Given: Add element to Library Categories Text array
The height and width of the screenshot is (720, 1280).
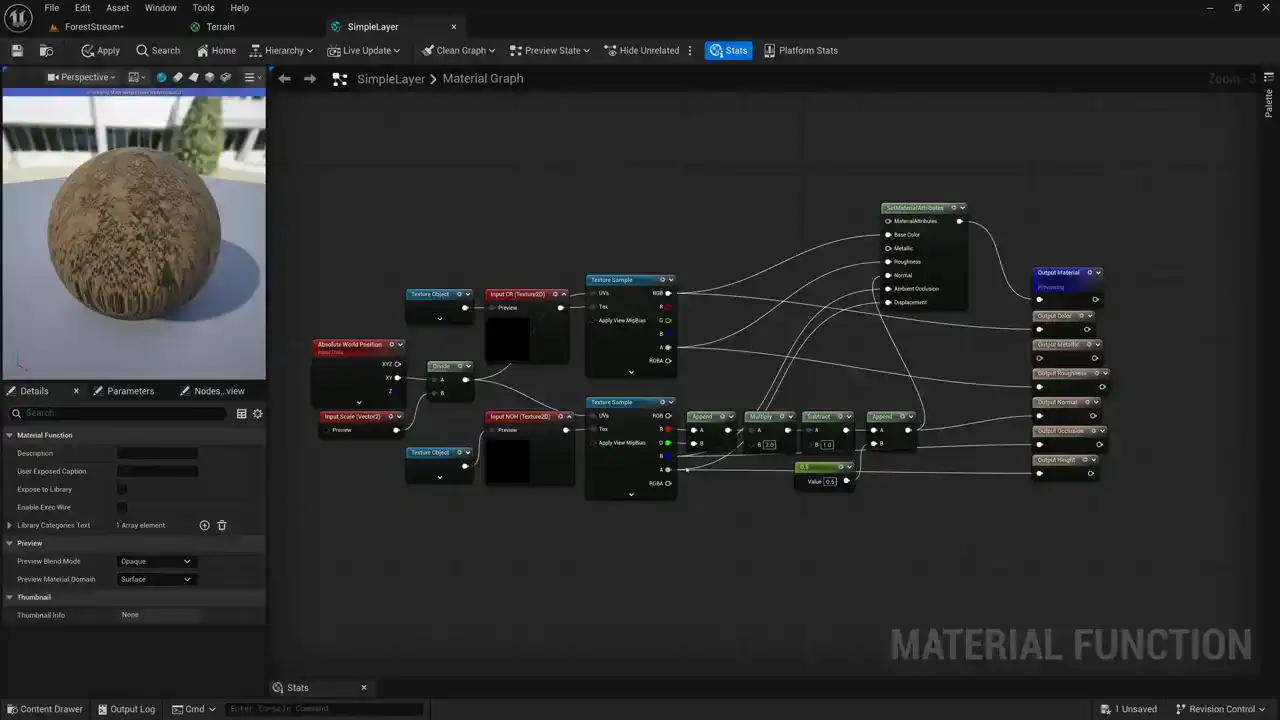Looking at the screenshot, I should 204,525.
